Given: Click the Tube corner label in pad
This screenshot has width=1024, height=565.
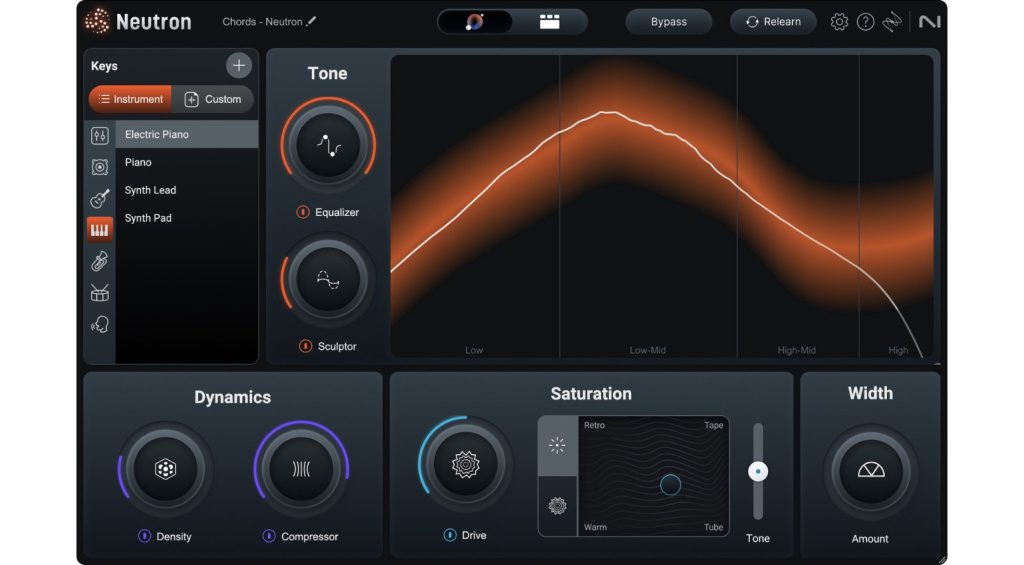Looking at the screenshot, I should click(713, 527).
